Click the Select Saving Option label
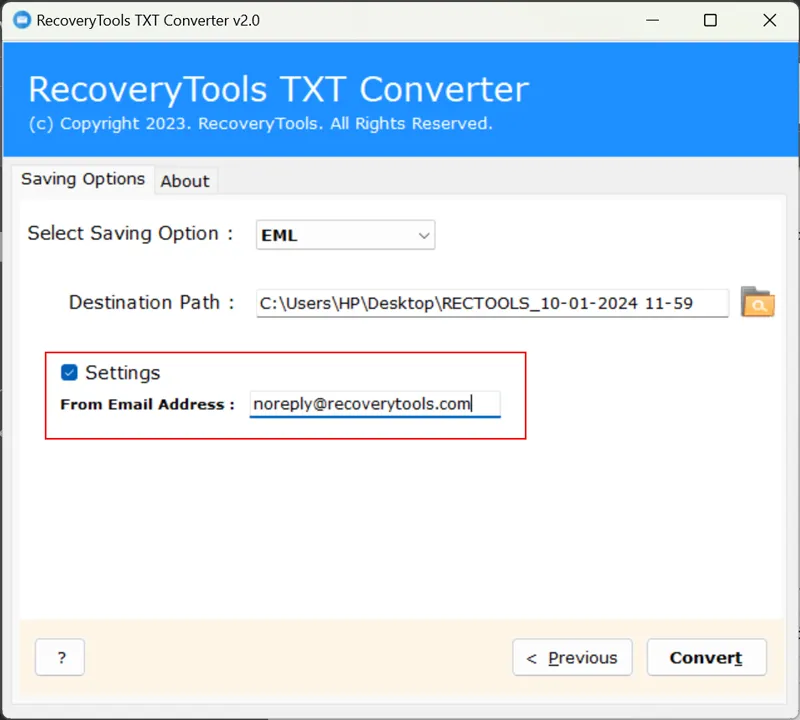This screenshot has height=720, width=800. pos(130,234)
